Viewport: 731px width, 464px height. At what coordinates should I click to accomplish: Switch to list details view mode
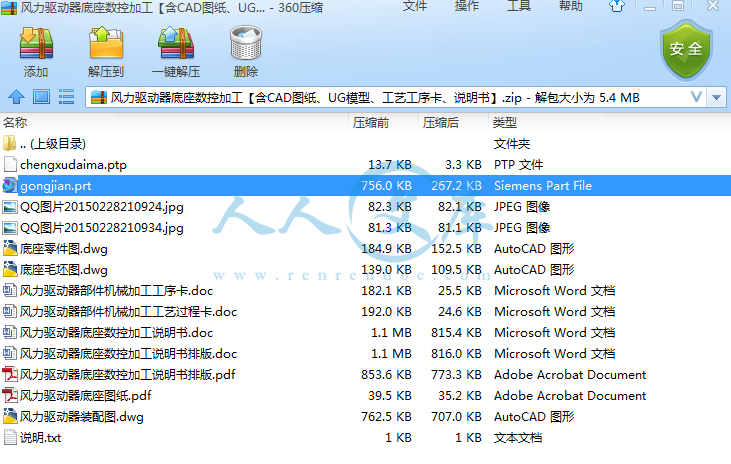66,97
